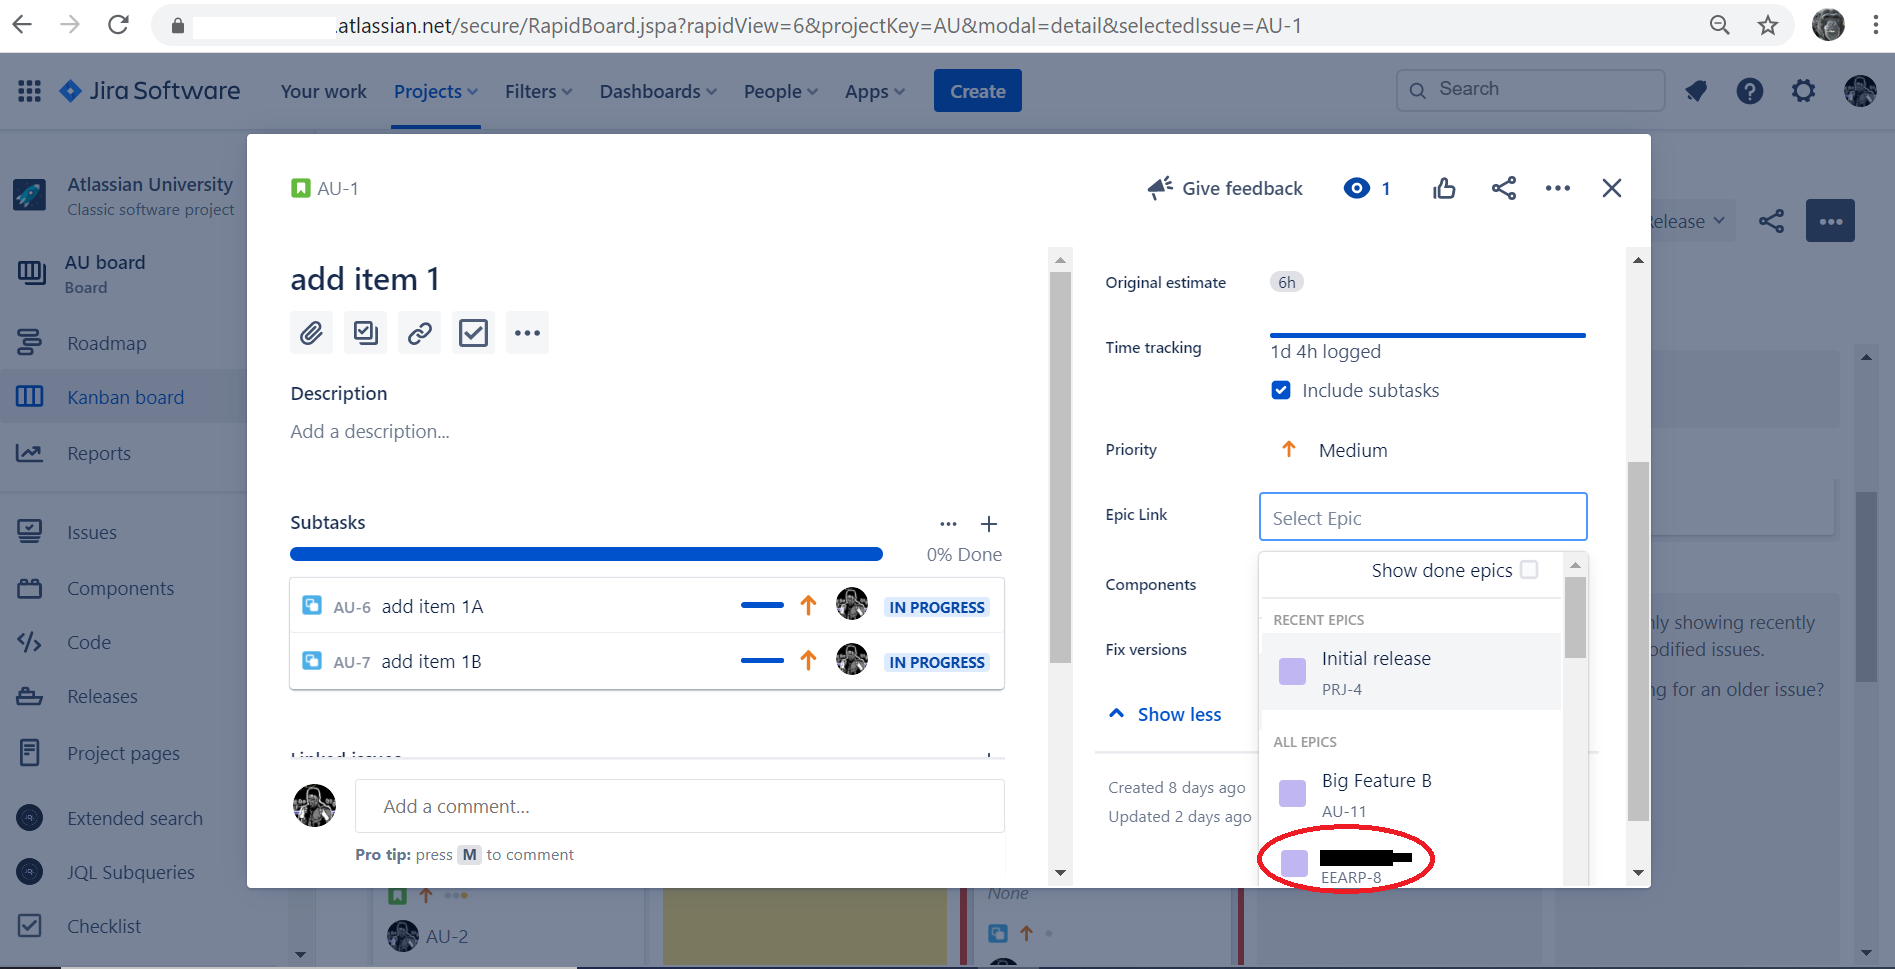
Task: Open the Jira notifications icon
Action: pos(1696,91)
